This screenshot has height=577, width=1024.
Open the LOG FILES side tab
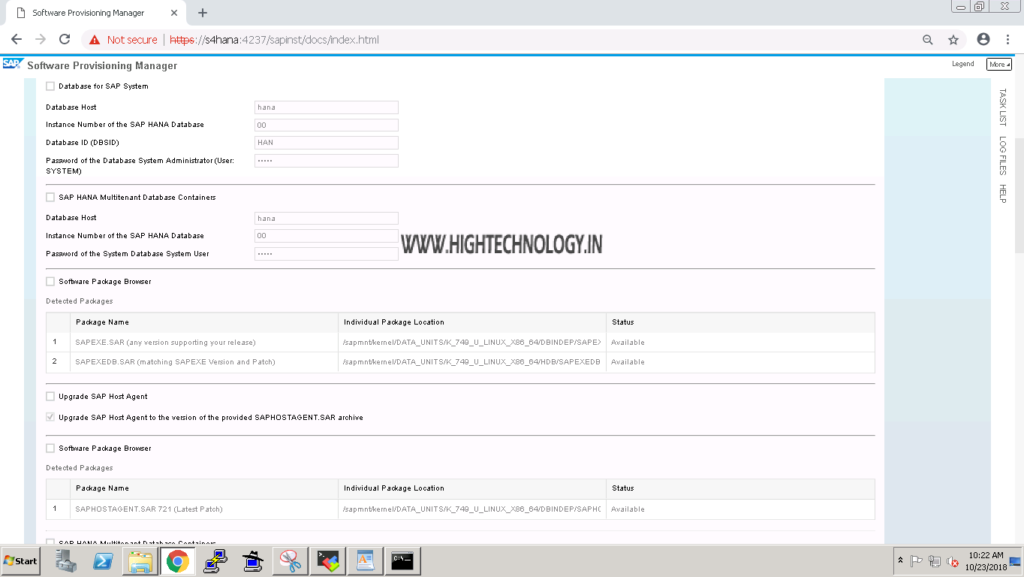(1003, 155)
